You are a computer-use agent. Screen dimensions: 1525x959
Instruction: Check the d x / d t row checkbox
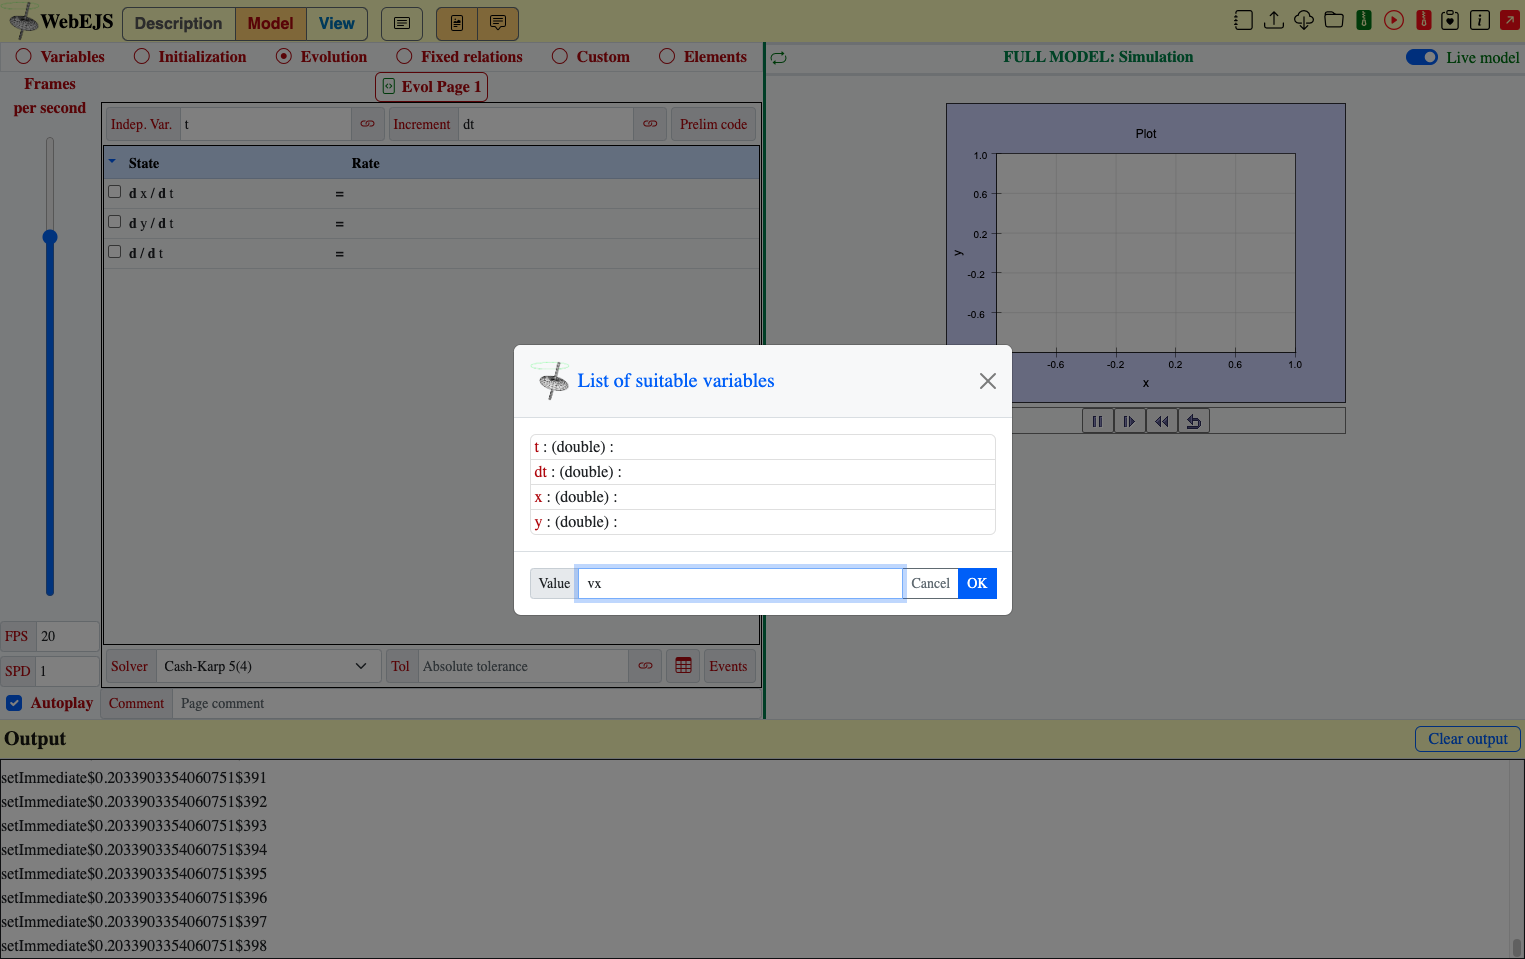pos(115,192)
